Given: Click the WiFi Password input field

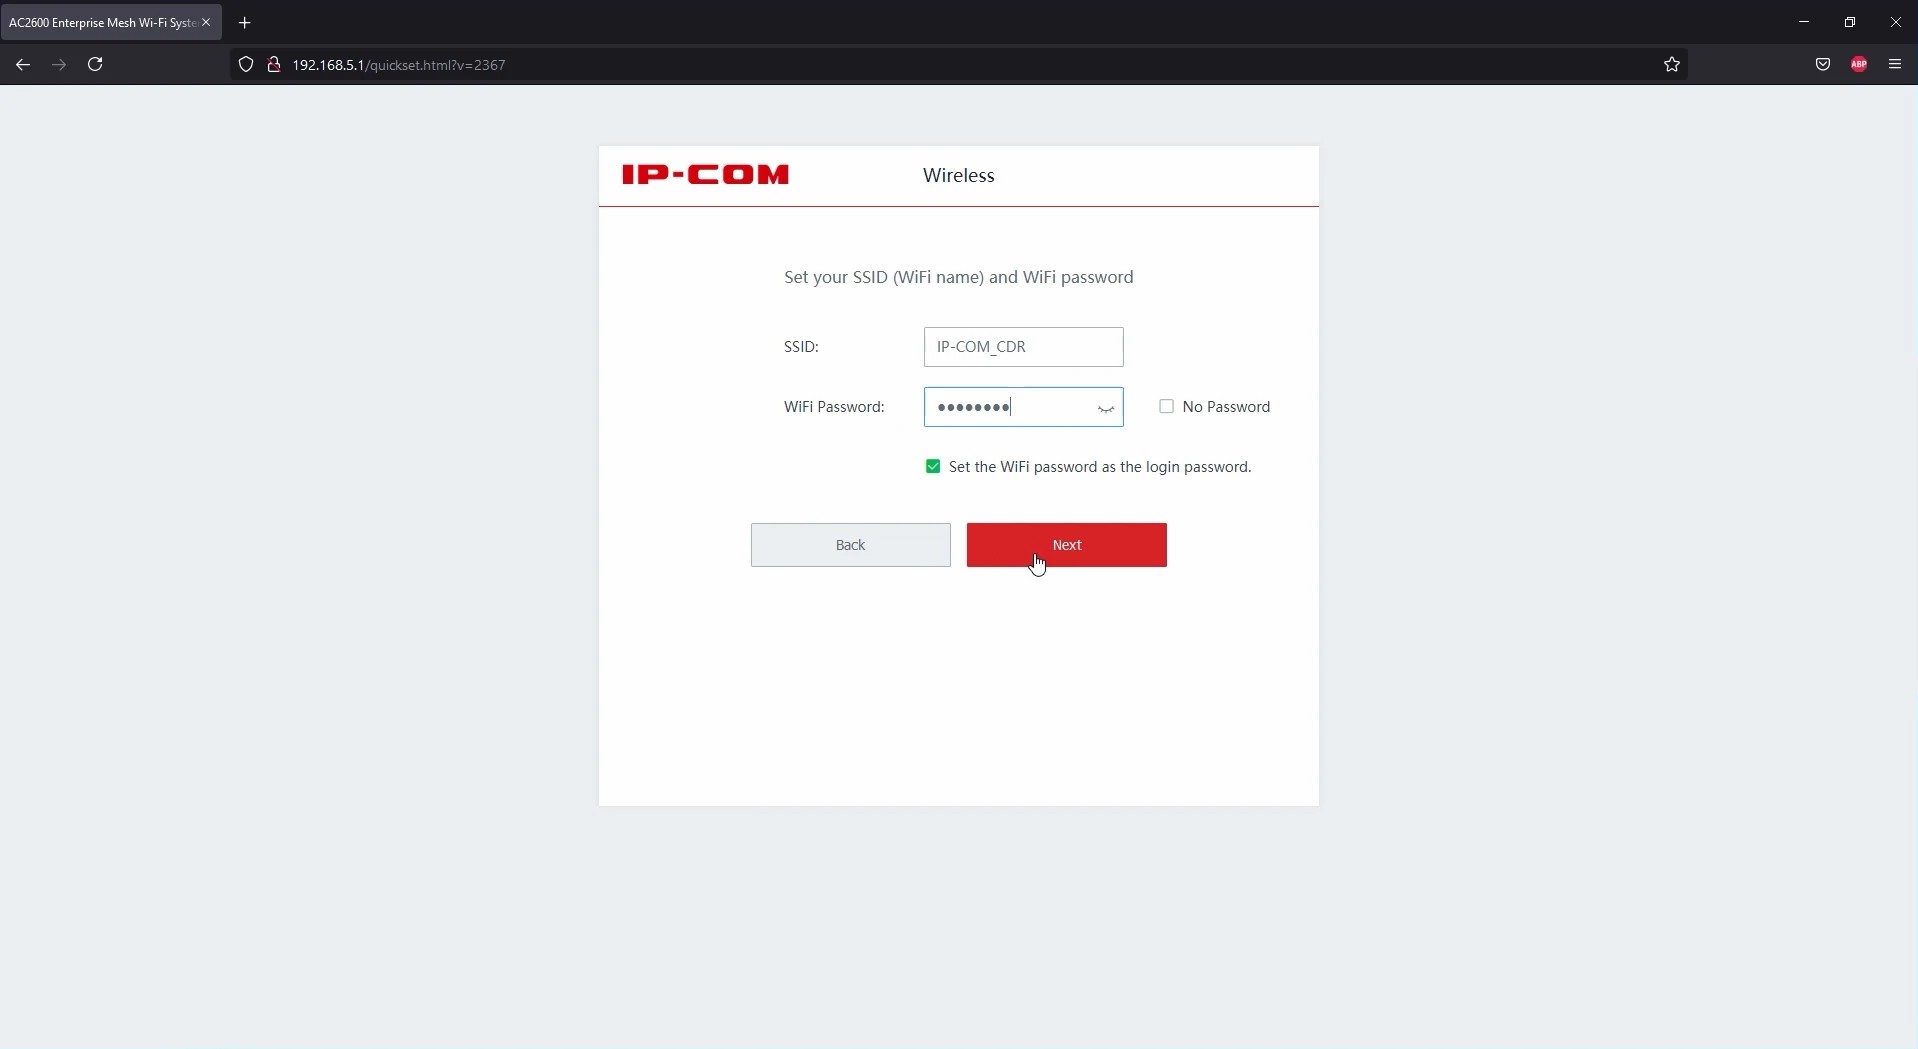Looking at the screenshot, I should pyautogui.click(x=1024, y=407).
